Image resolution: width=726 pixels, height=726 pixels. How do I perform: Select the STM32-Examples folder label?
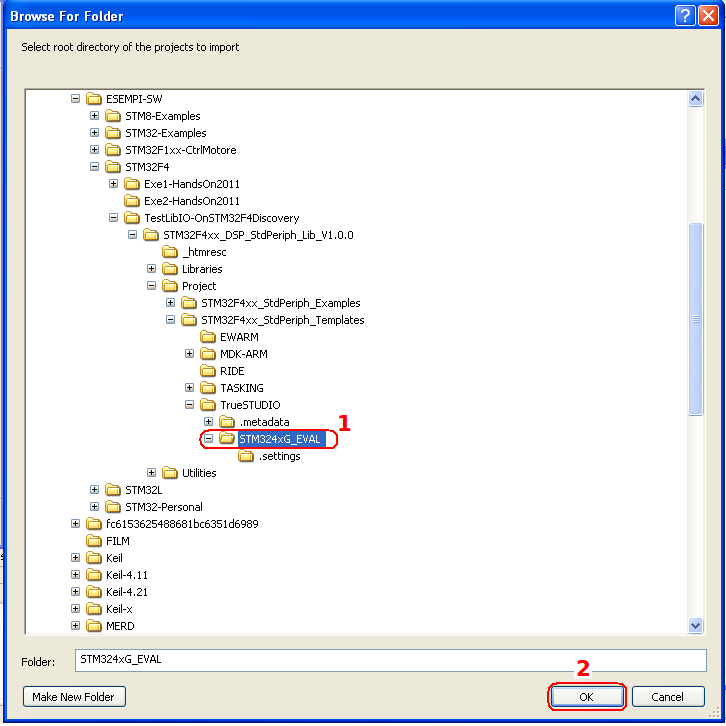coord(166,133)
